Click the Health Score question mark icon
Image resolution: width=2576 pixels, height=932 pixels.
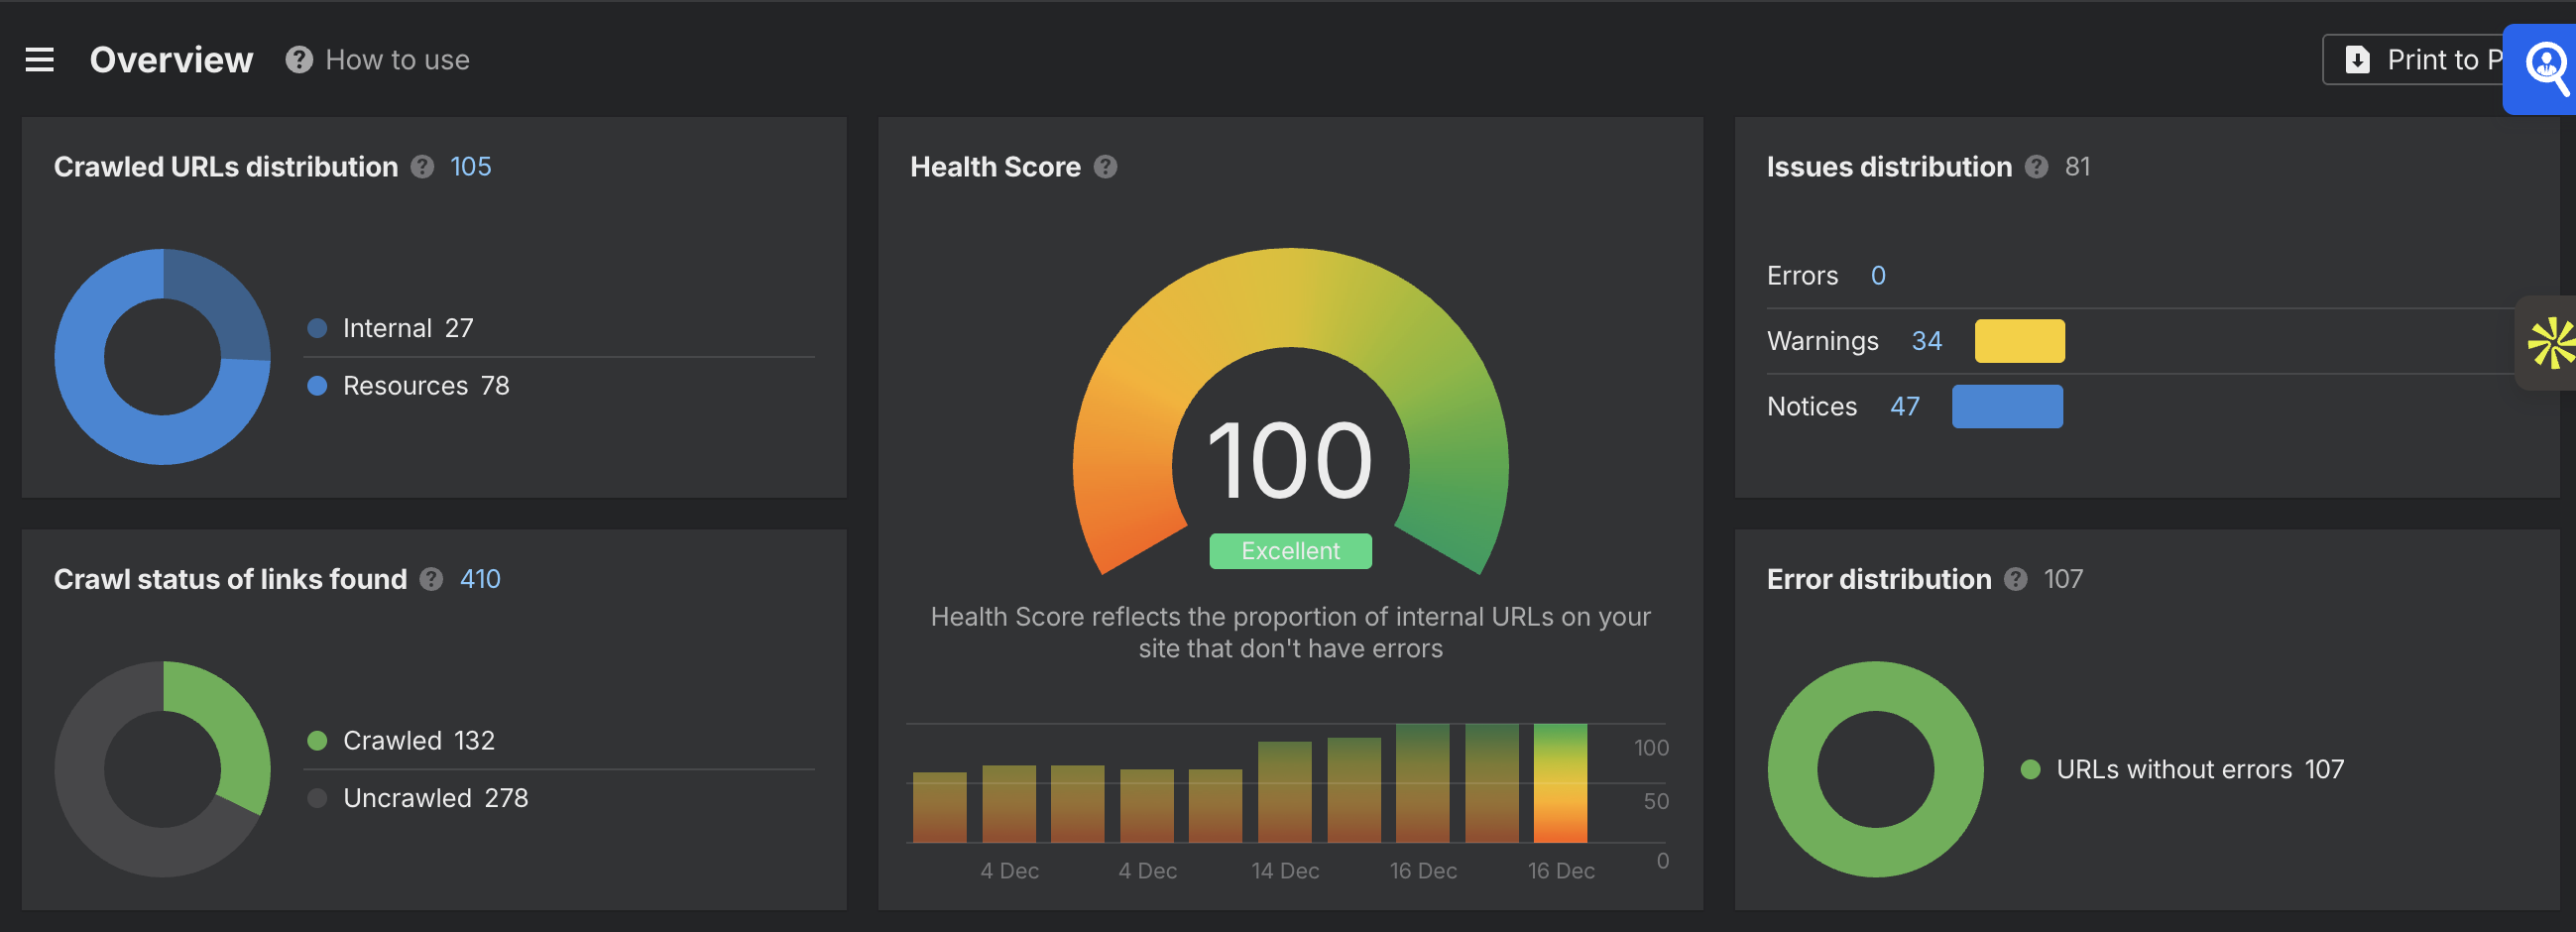click(1106, 167)
